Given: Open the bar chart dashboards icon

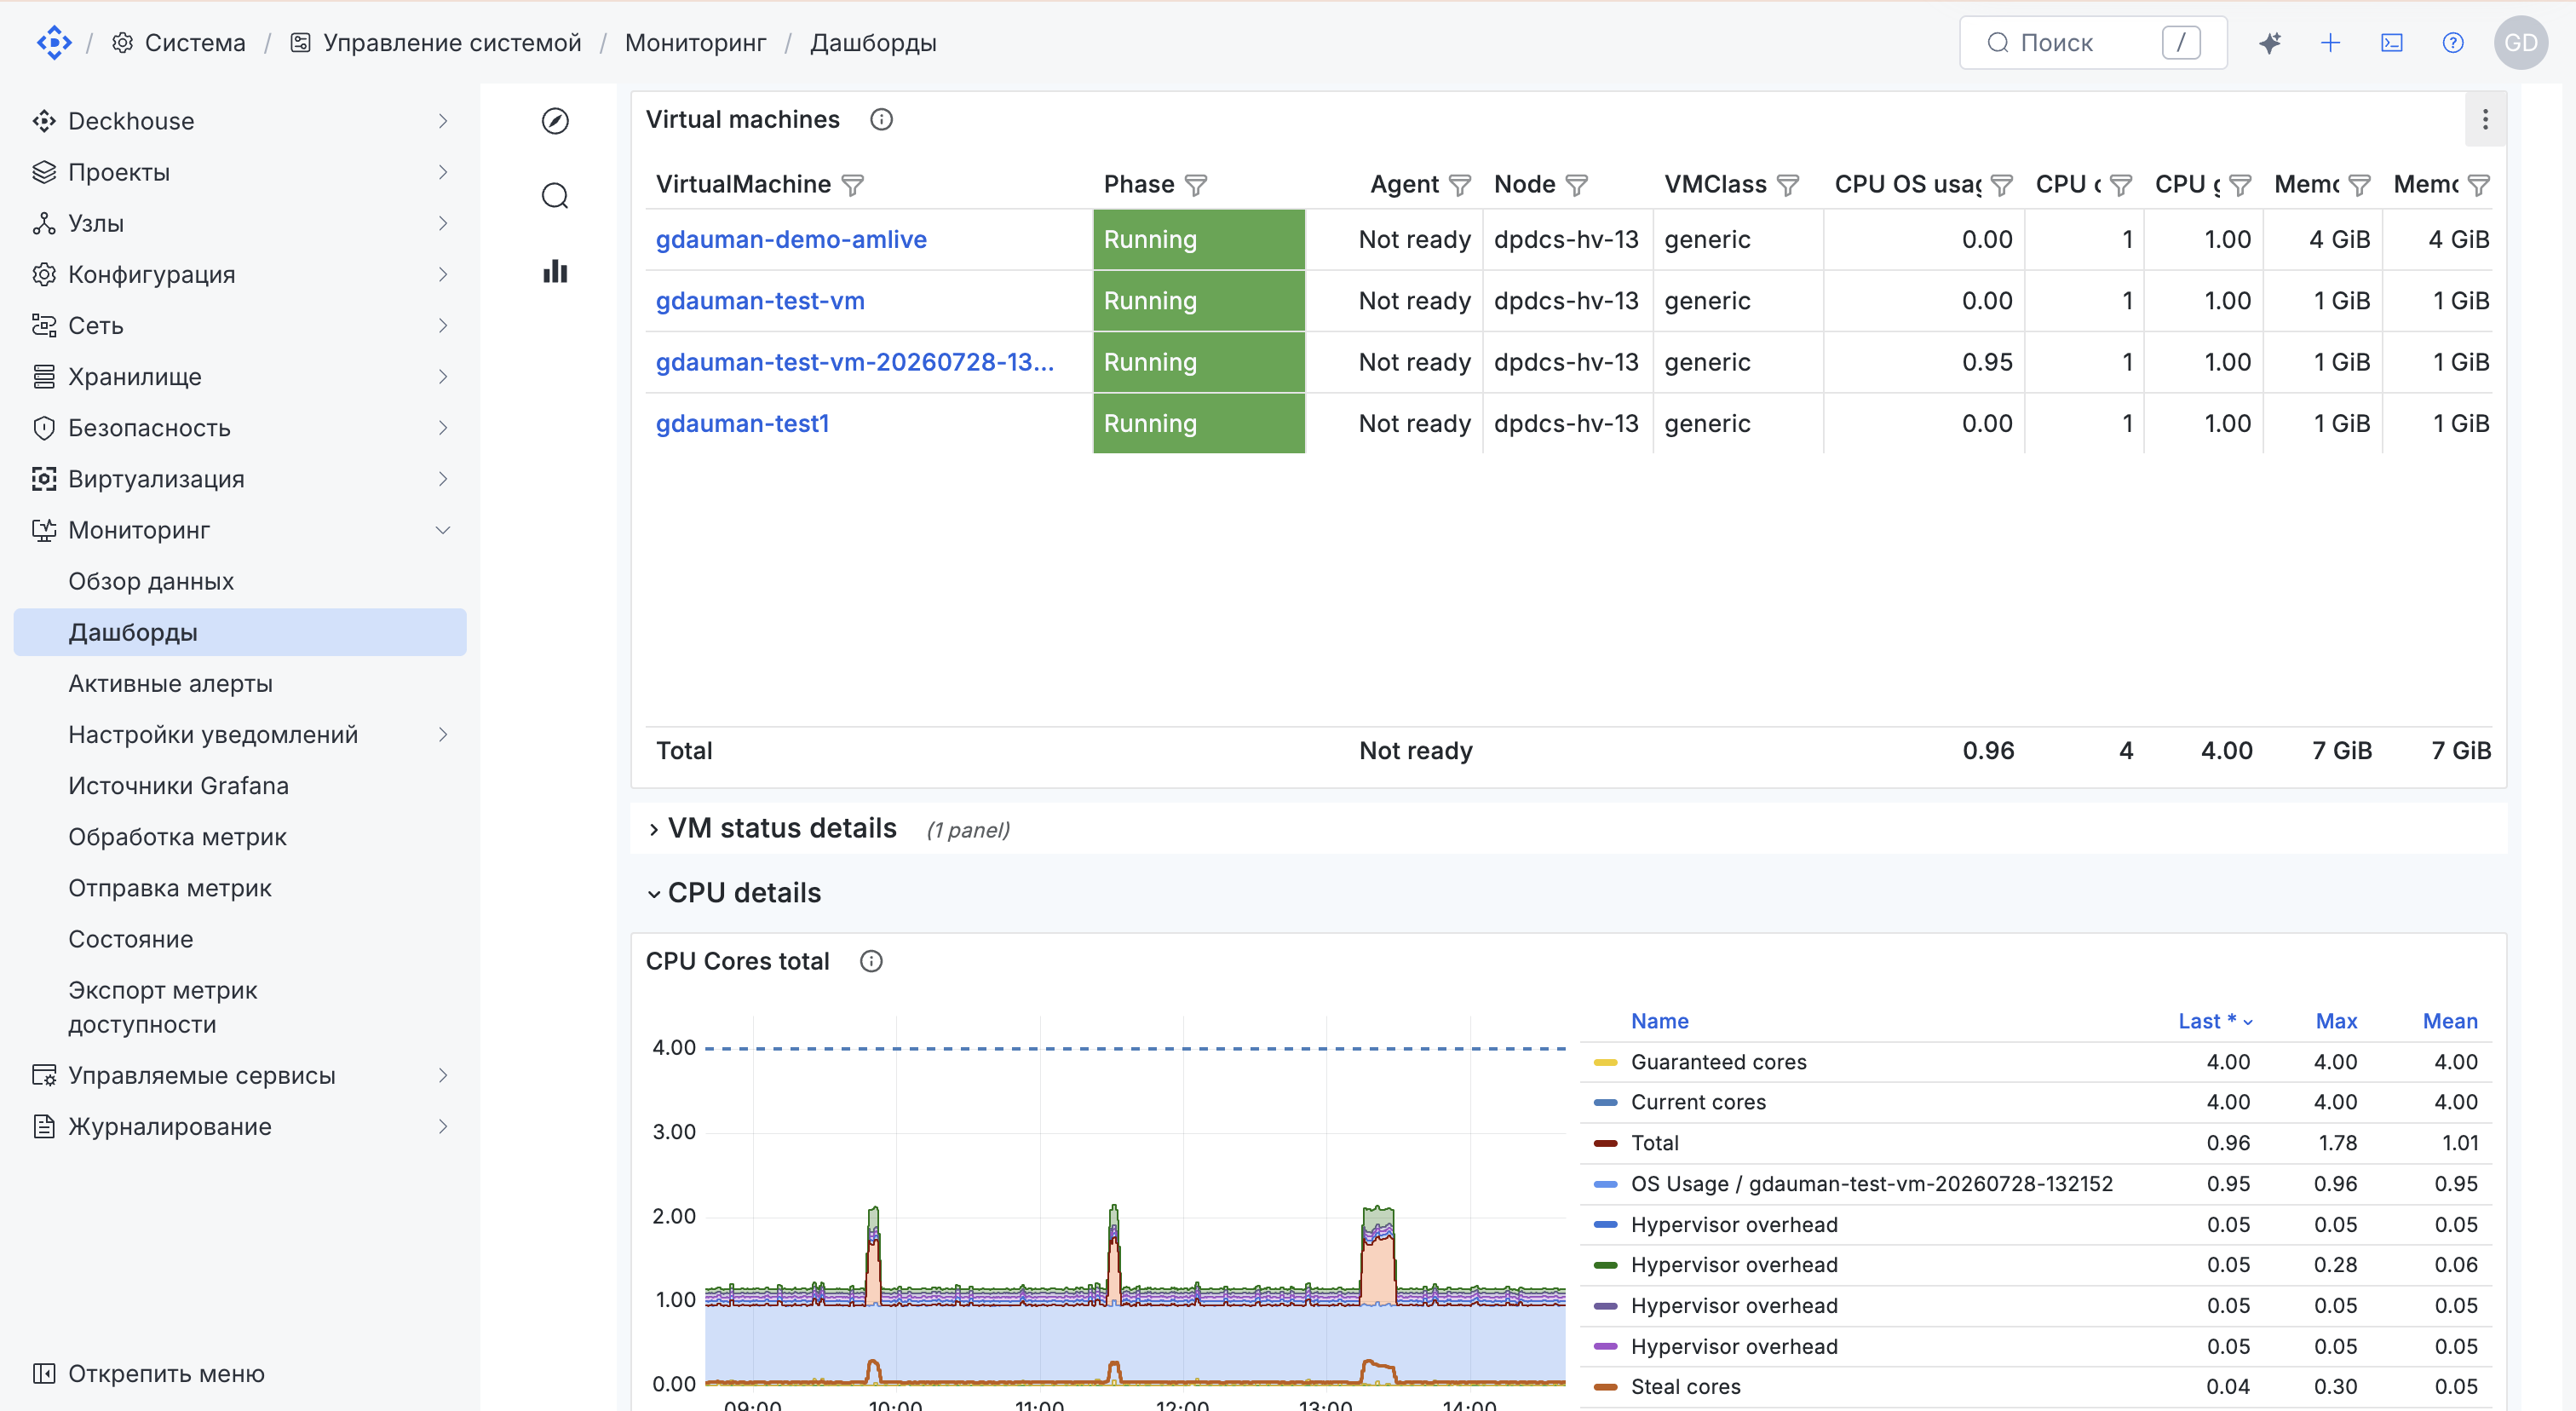Looking at the screenshot, I should 555,271.
